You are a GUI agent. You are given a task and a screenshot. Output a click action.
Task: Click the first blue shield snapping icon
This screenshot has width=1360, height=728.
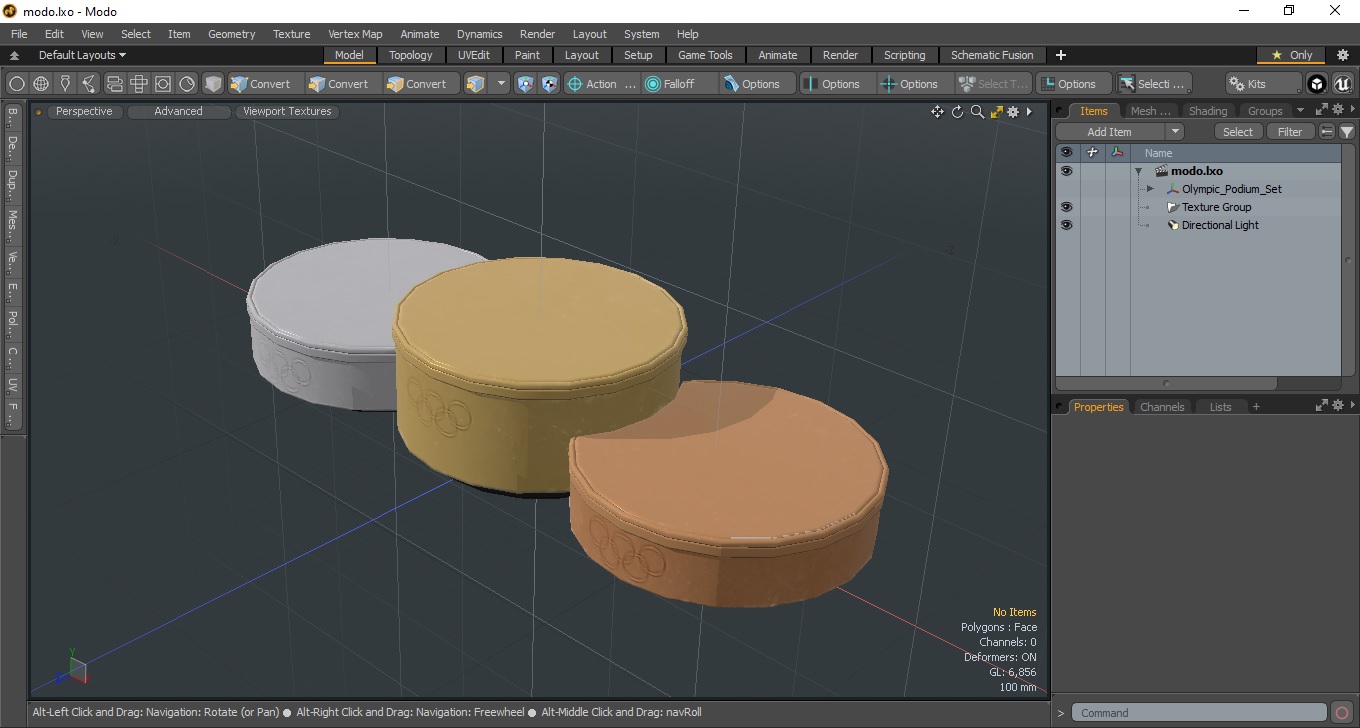click(525, 84)
